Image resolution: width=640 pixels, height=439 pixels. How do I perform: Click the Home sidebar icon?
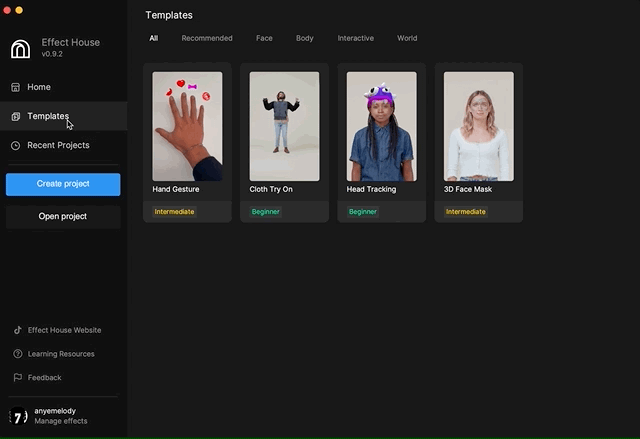coord(16,87)
